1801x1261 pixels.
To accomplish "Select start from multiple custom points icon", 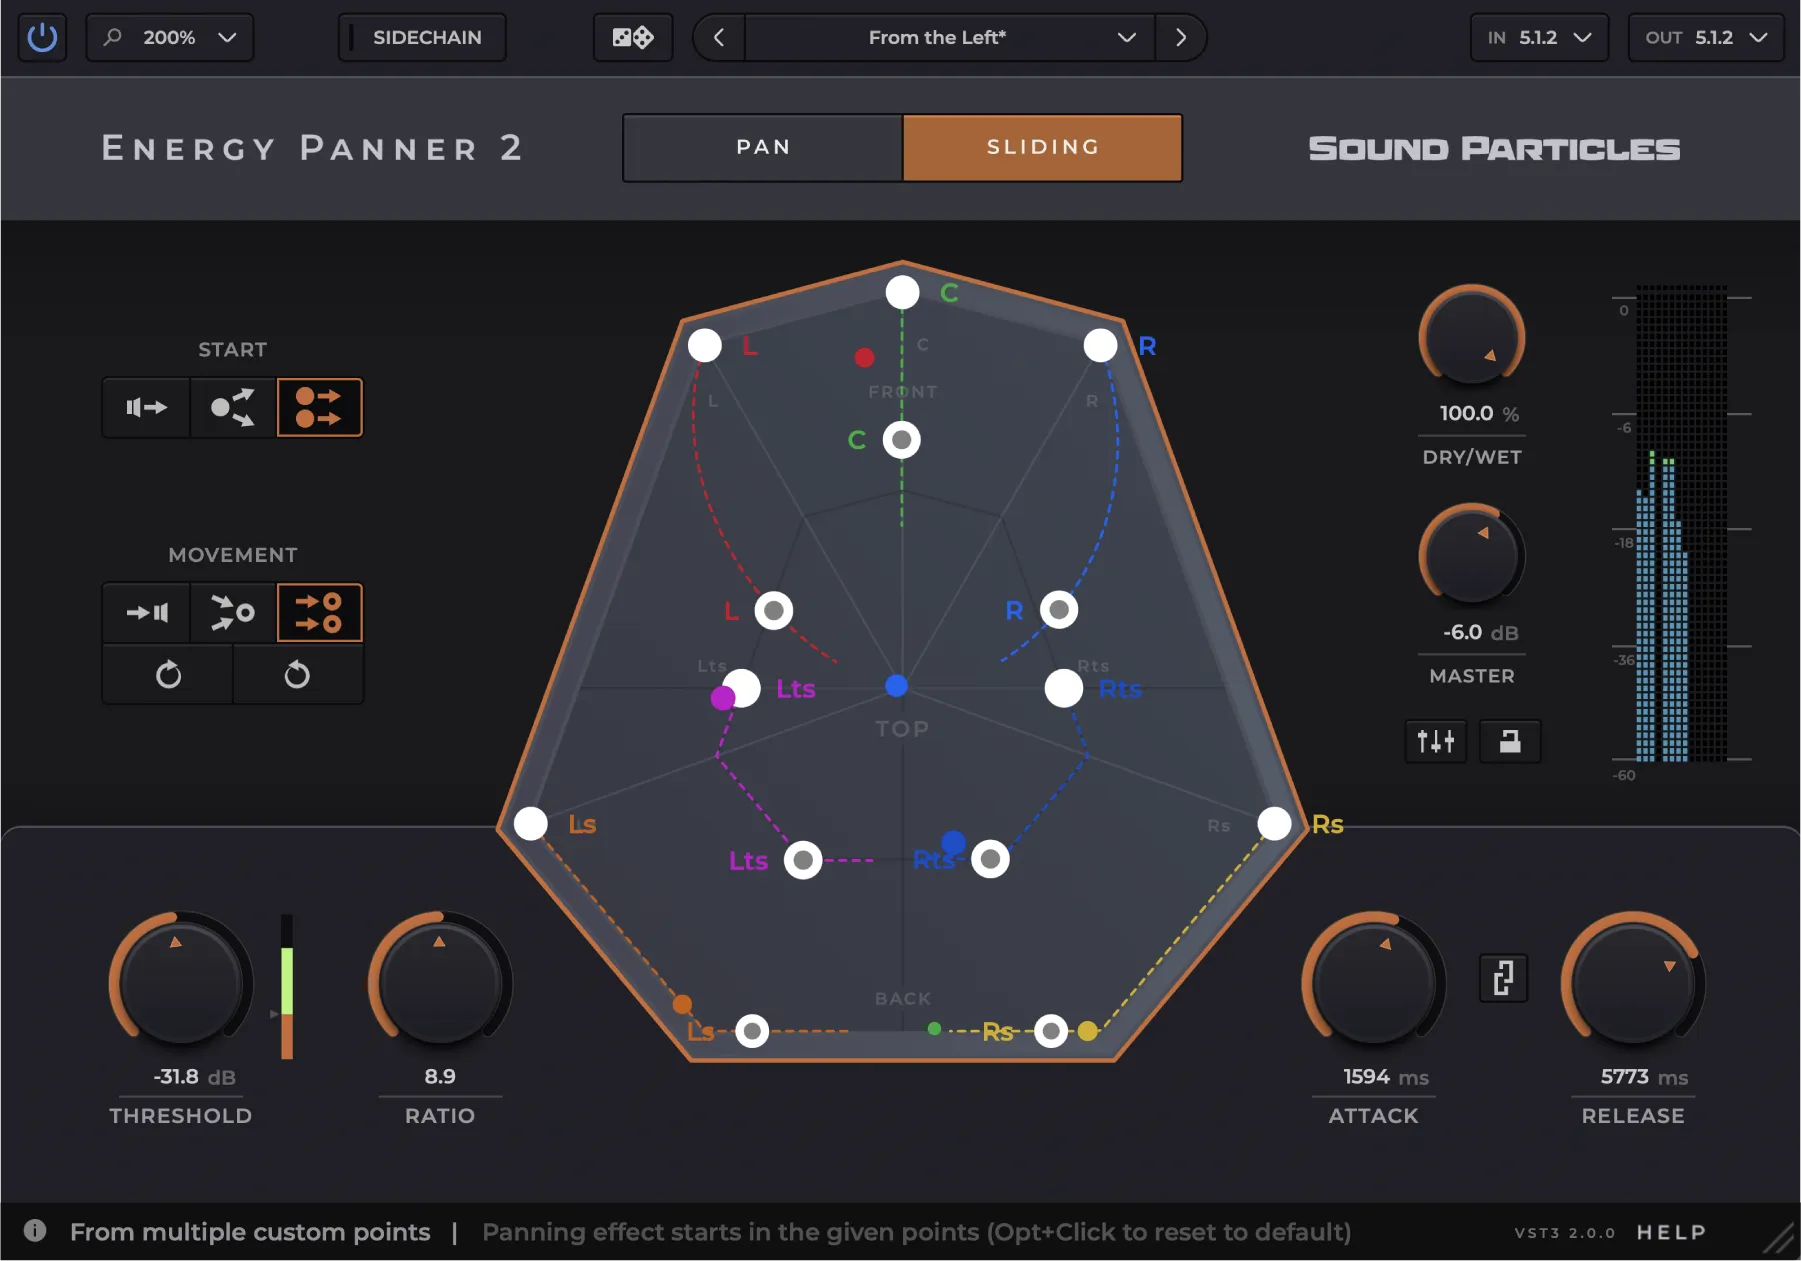I will click(319, 407).
